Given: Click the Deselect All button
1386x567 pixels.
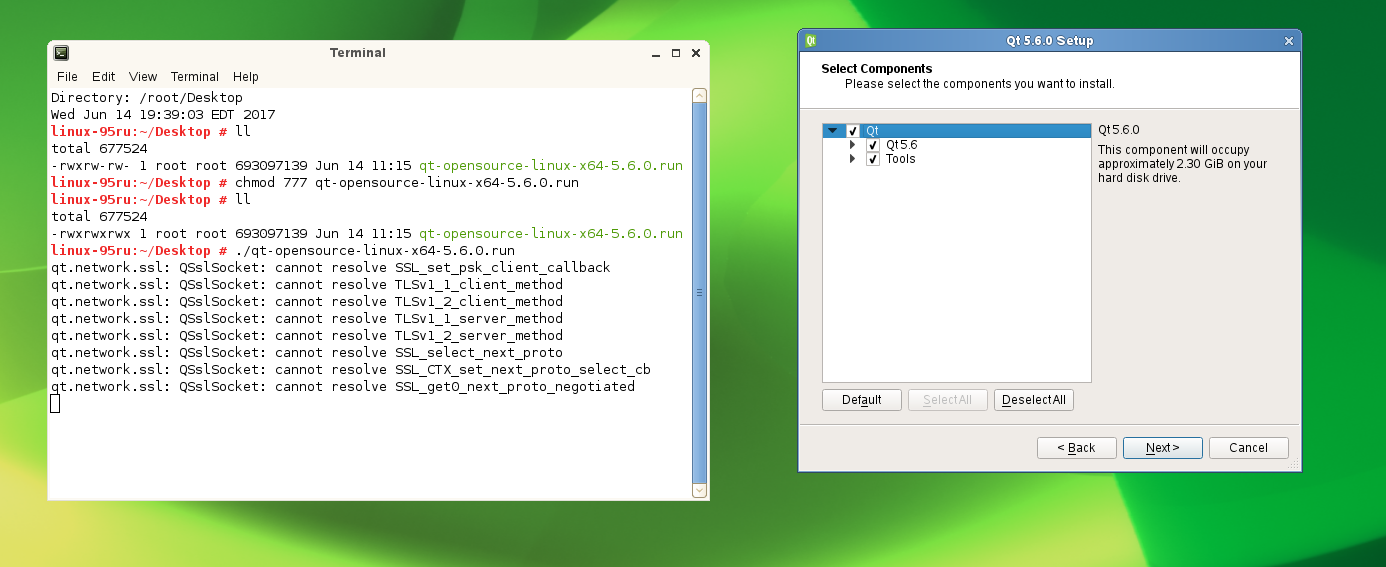Looking at the screenshot, I should (1034, 400).
